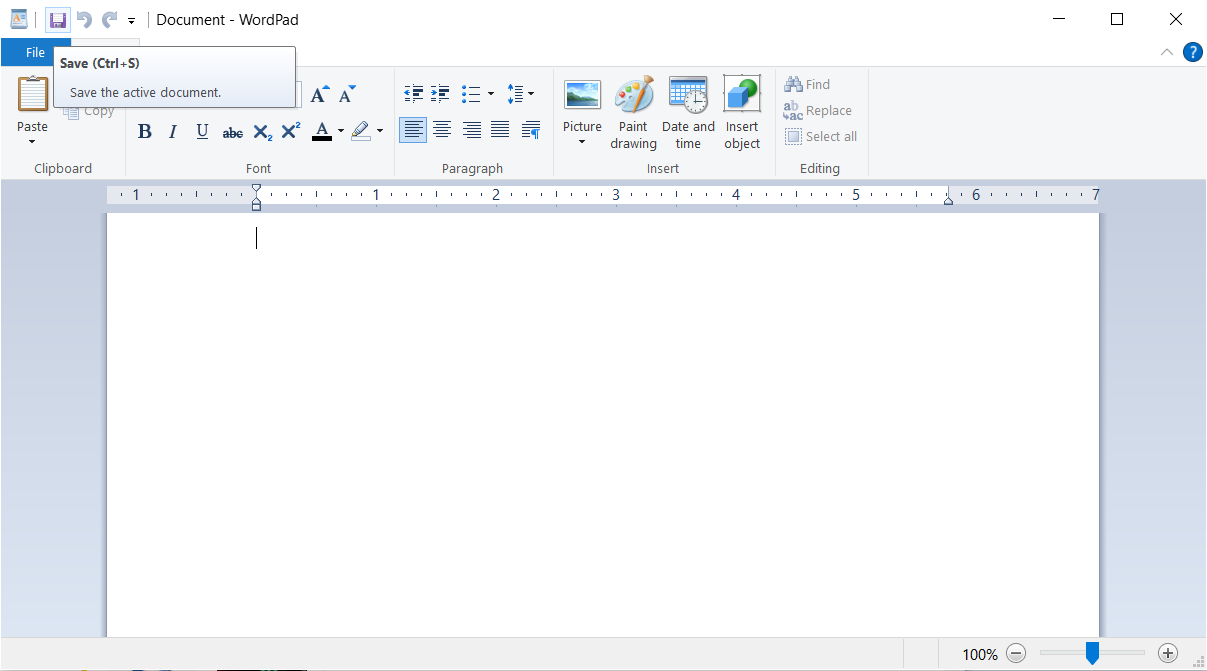The width and height of the screenshot is (1207, 671).
Task: Toggle Italic formatting
Action: click(x=173, y=131)
